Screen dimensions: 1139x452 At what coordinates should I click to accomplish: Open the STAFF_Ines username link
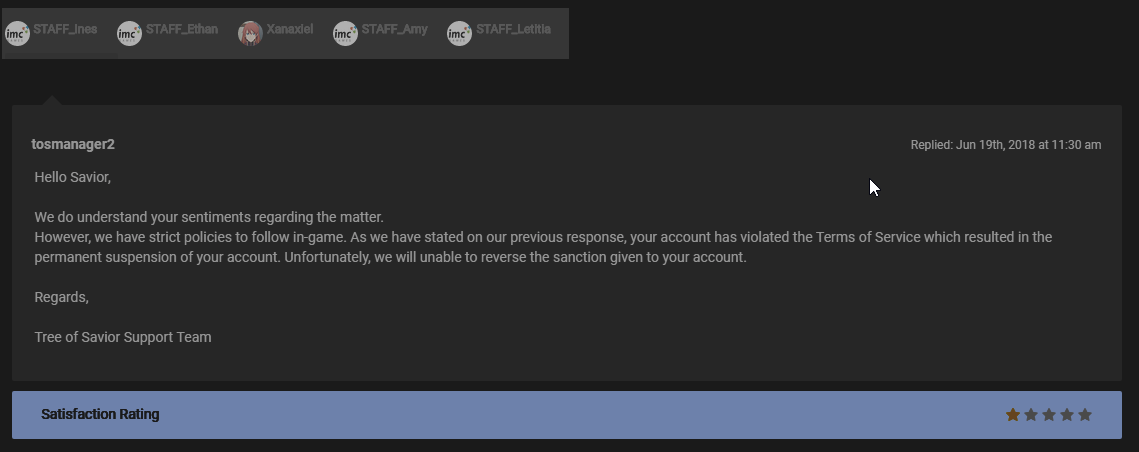click(x=65, y=29)
